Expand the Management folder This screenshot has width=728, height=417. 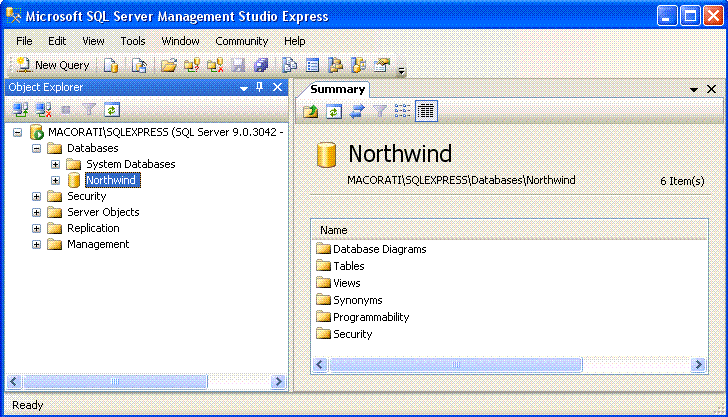[36, 244]
